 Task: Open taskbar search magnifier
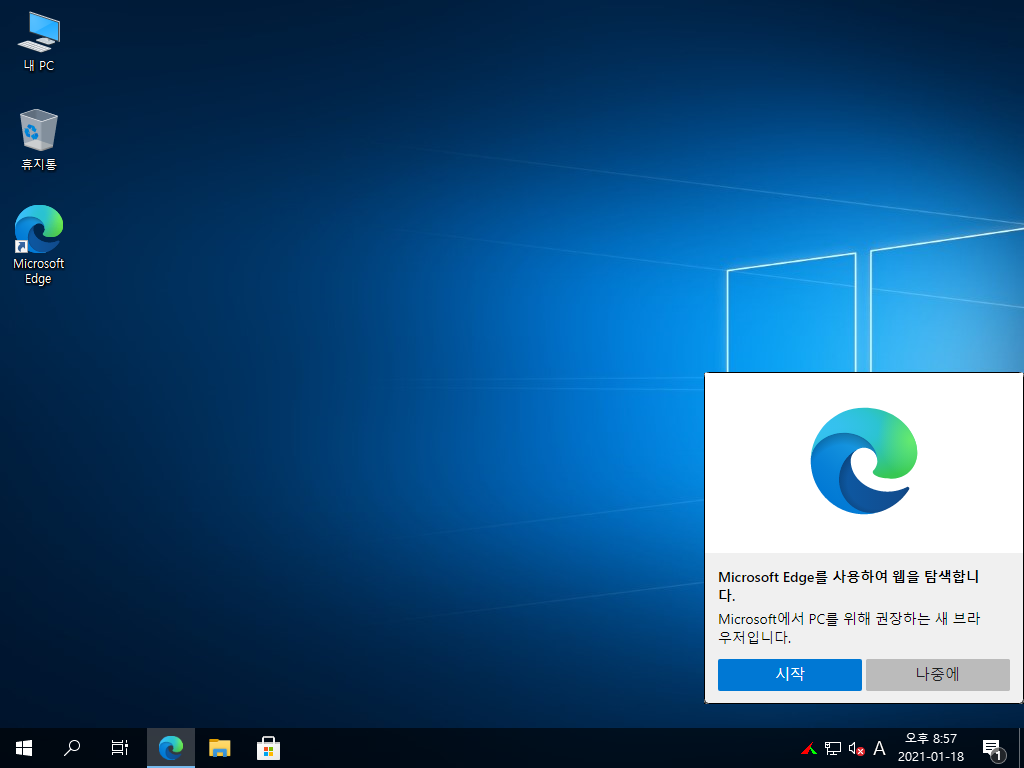coord(72,748)
